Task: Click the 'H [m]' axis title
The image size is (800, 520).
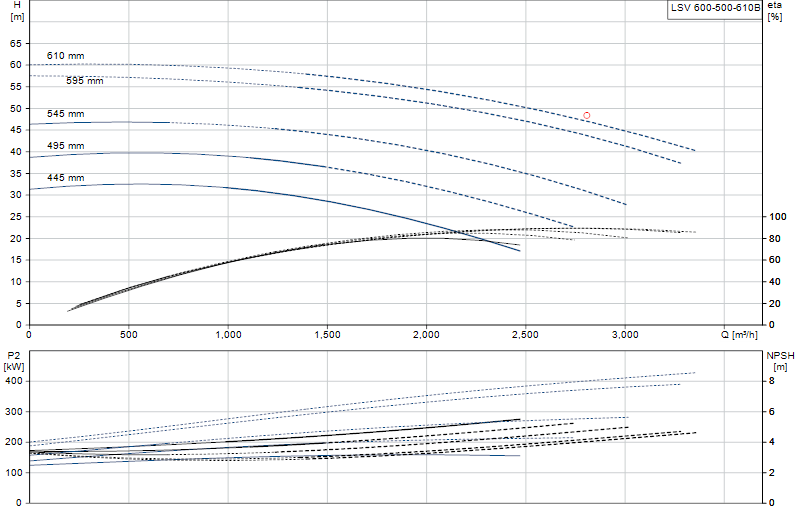Action: 17,11
